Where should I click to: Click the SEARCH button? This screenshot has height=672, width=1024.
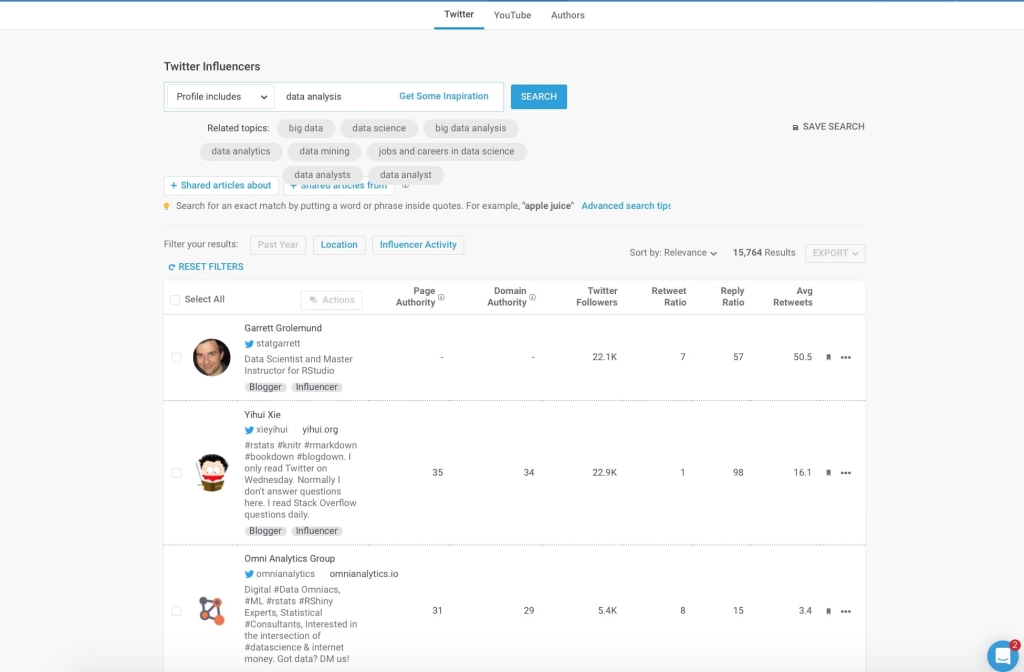click(x=538, y=96)
